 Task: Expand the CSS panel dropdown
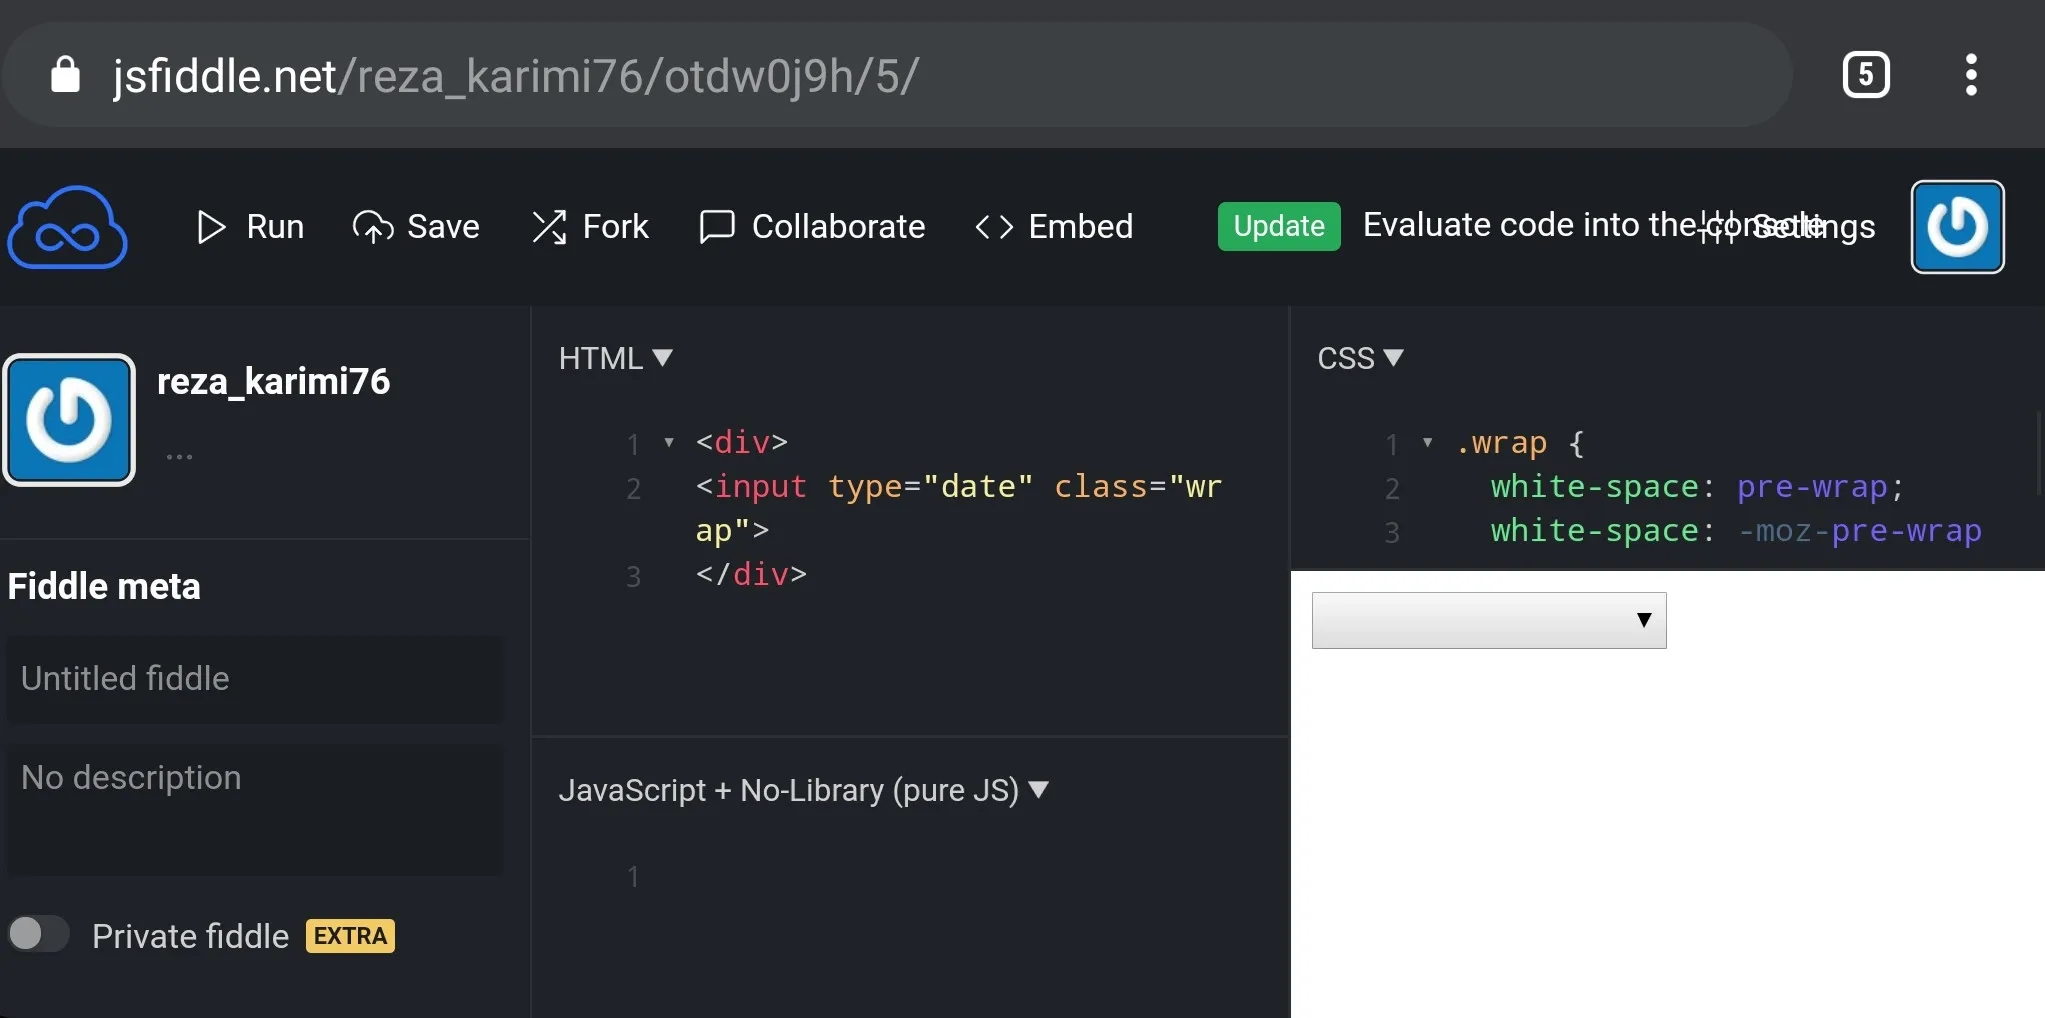click(1360, 358)
